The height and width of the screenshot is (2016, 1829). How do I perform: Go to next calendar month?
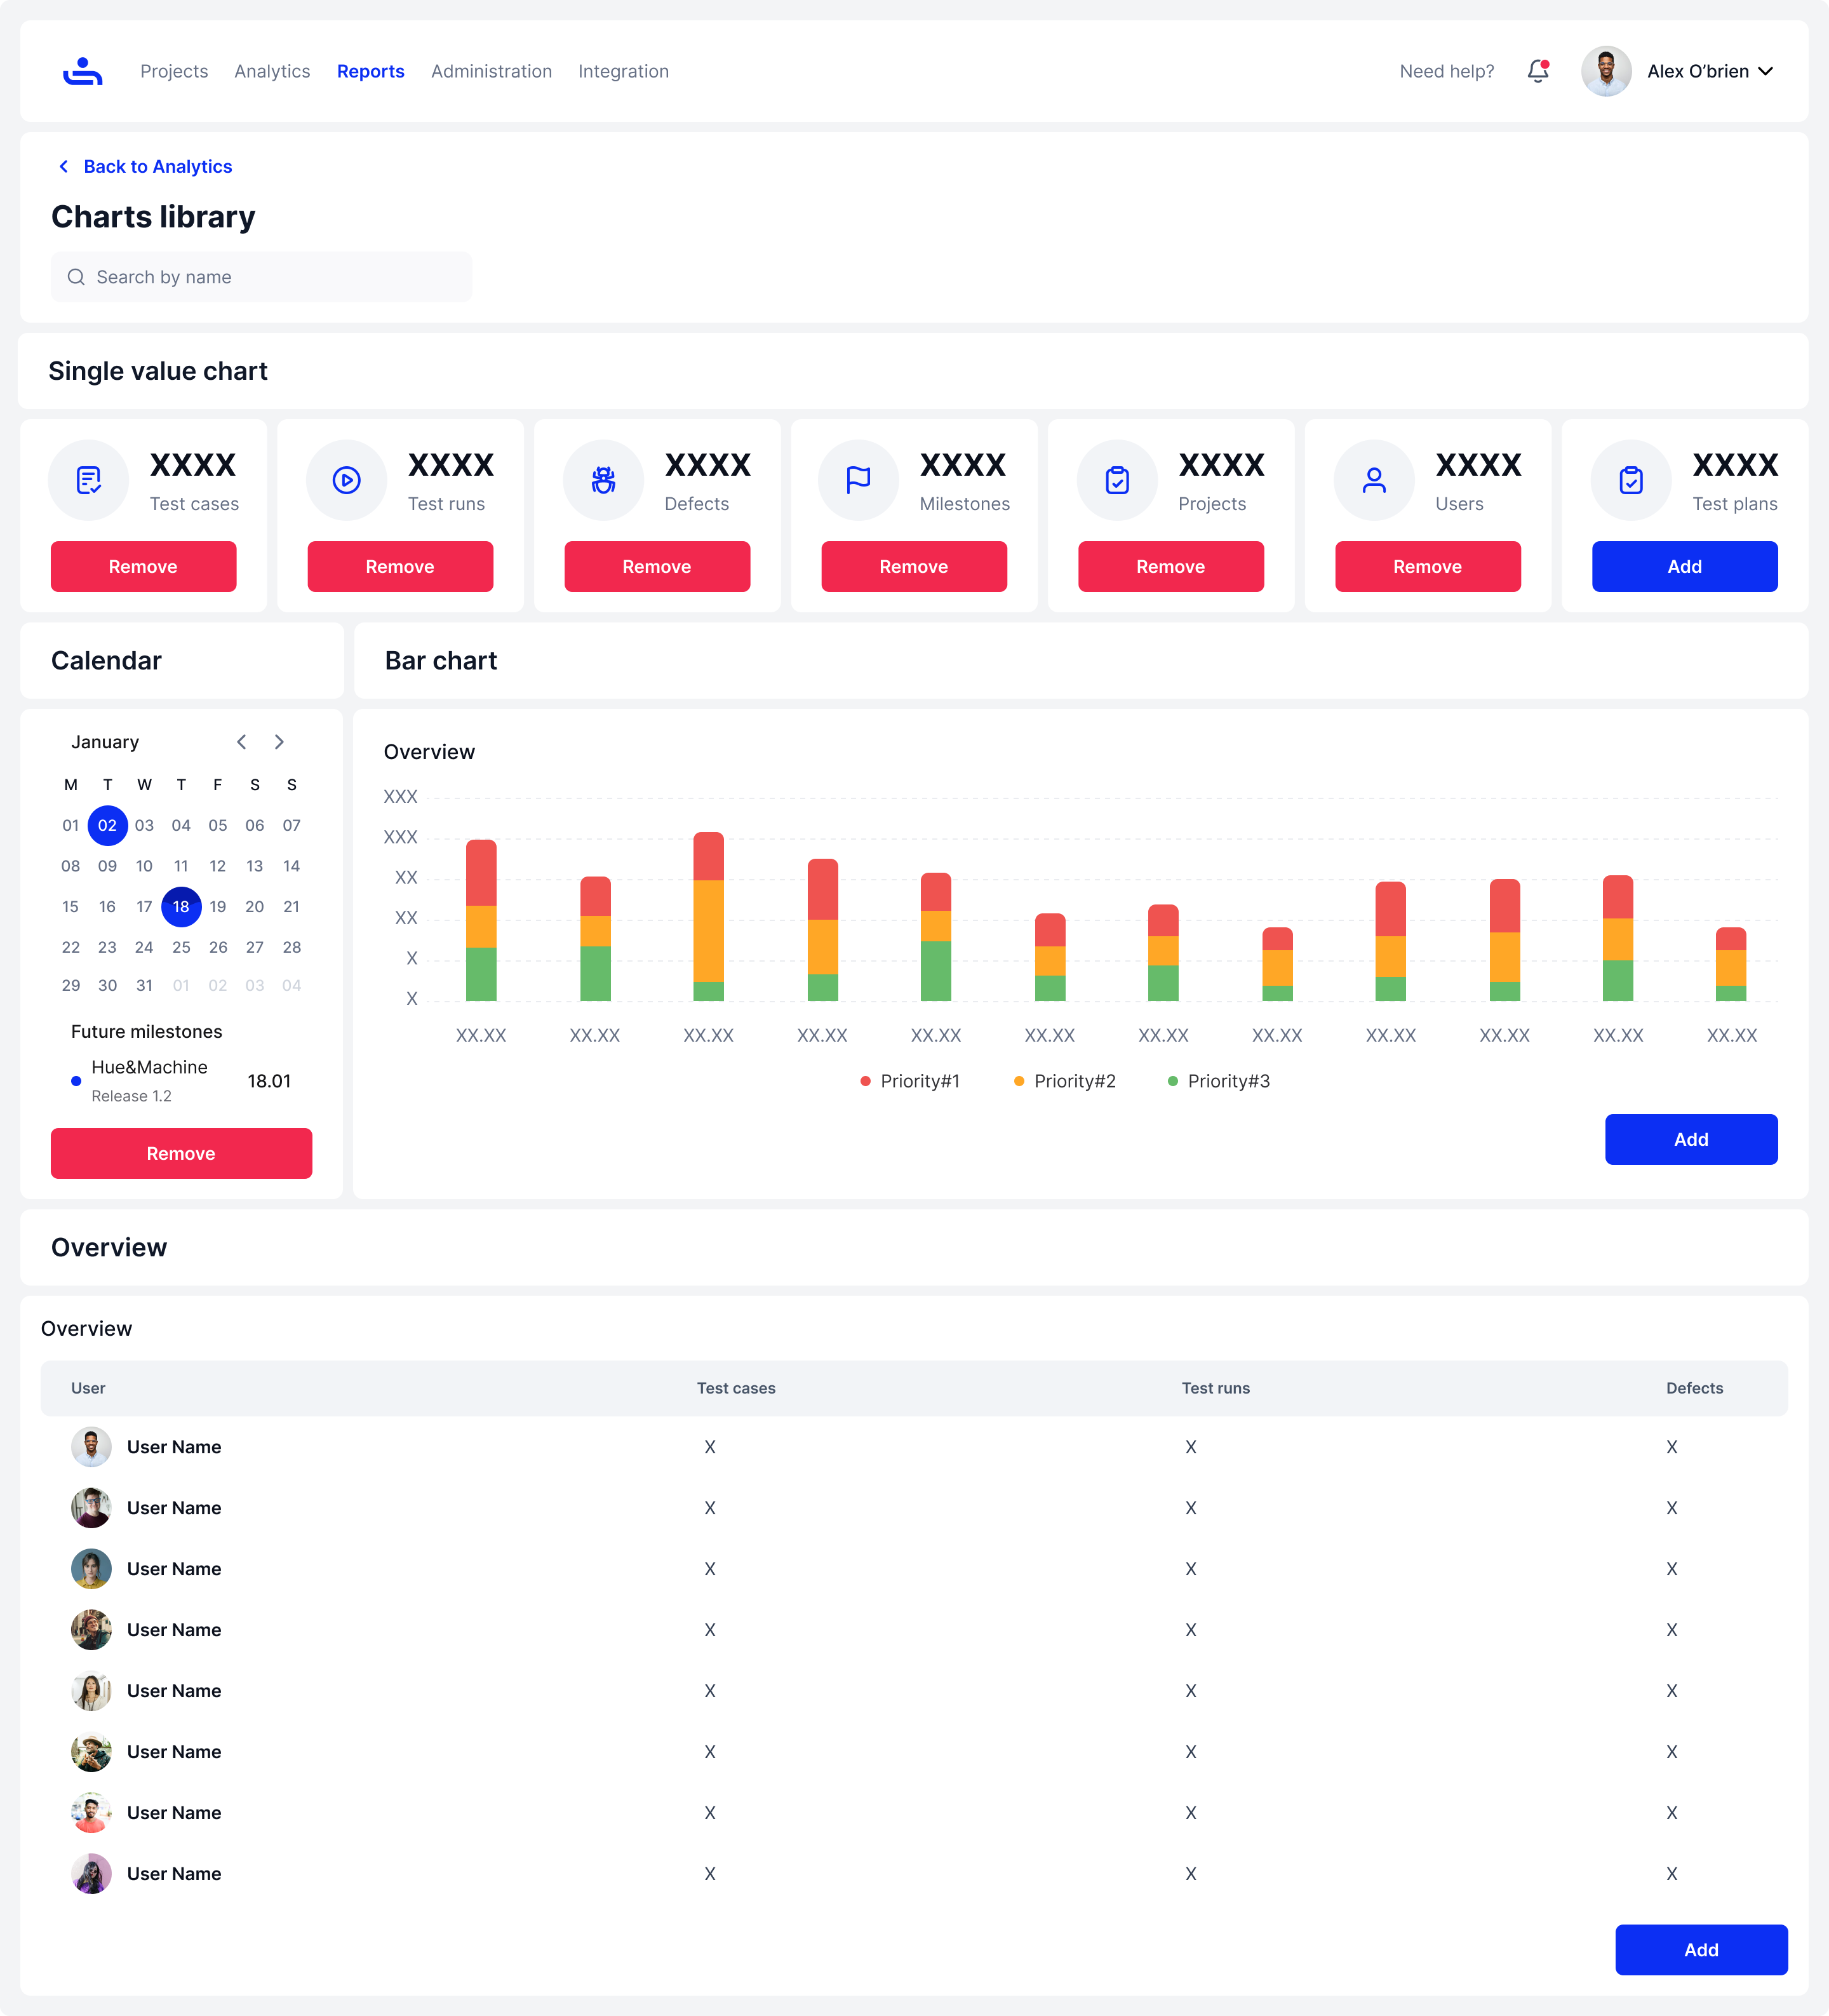(279, 742)
